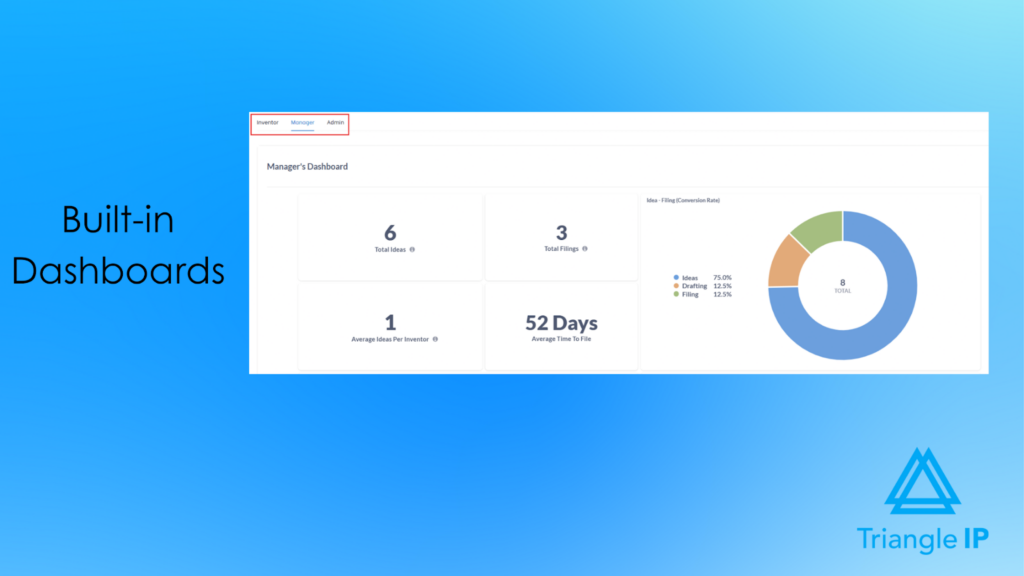
Task: Click the Manager's Dashboard heading
Action: (x=307, y=166)
